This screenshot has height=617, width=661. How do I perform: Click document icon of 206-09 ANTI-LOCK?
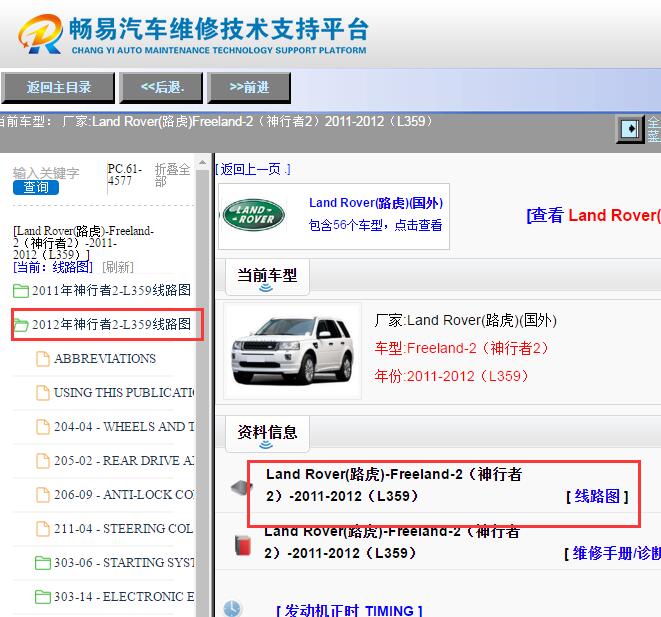click(x=43, y=494)
